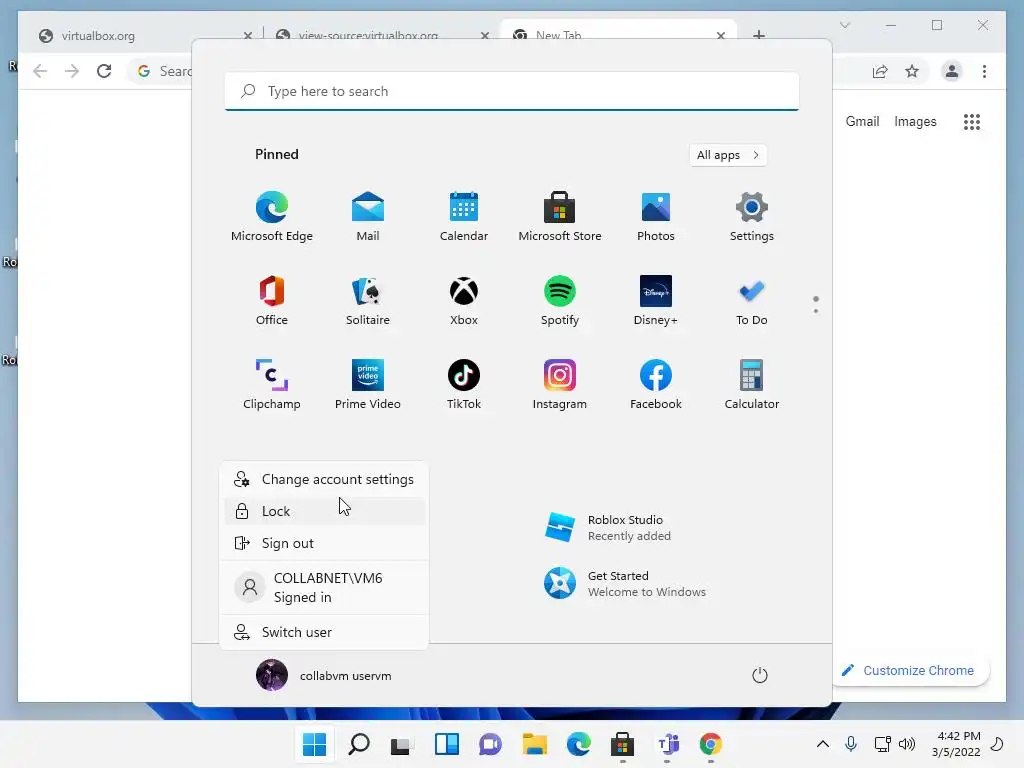The image size is (1024, 768).
Task: Open the Google apps grid
Action: coord(972,121)
